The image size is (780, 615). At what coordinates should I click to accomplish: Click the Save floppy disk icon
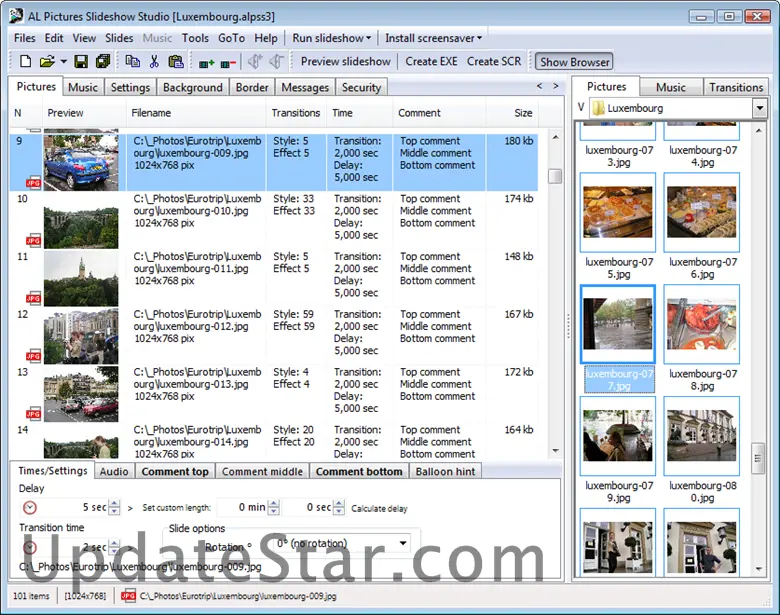pos(81,61)
